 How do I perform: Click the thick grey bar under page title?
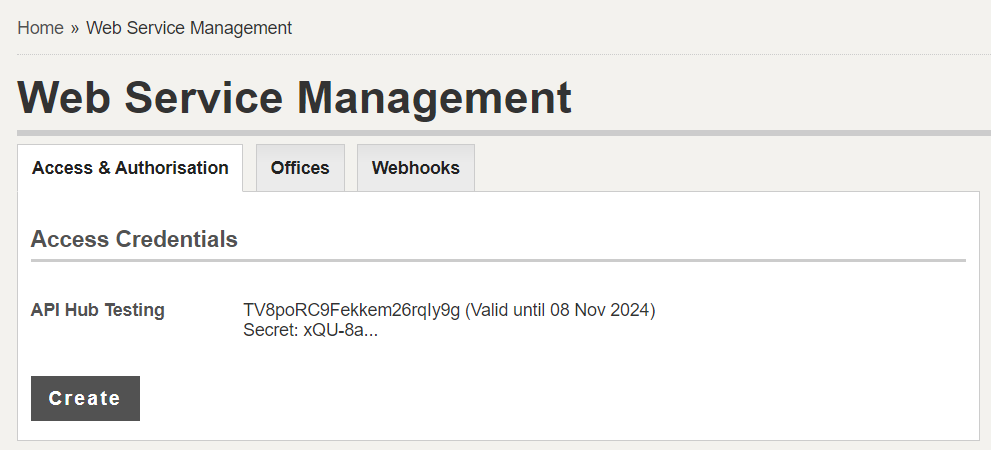tap(504, 133)
